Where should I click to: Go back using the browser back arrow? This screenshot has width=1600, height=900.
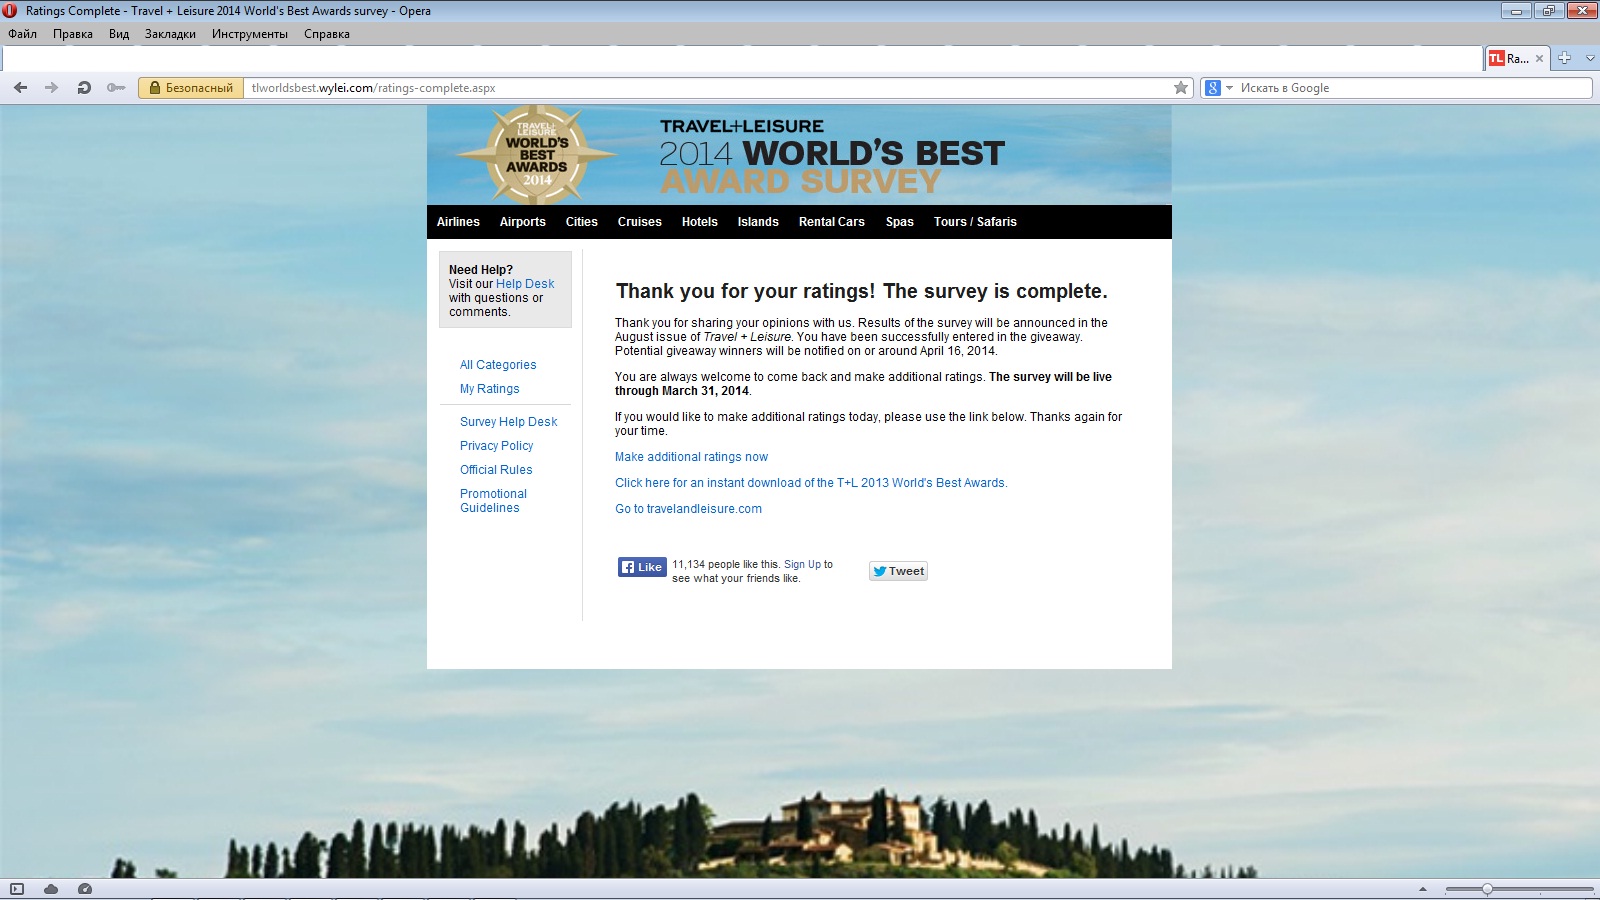tap(20, 88)
